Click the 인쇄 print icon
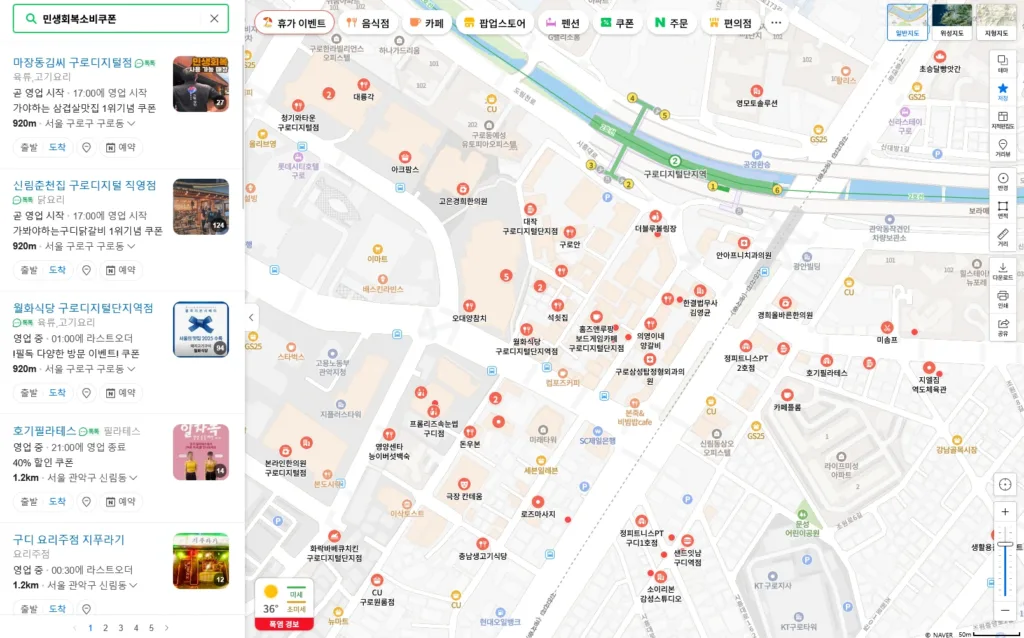The height and width of the screenshot is (638, 1024). [x=1003, y=298]
